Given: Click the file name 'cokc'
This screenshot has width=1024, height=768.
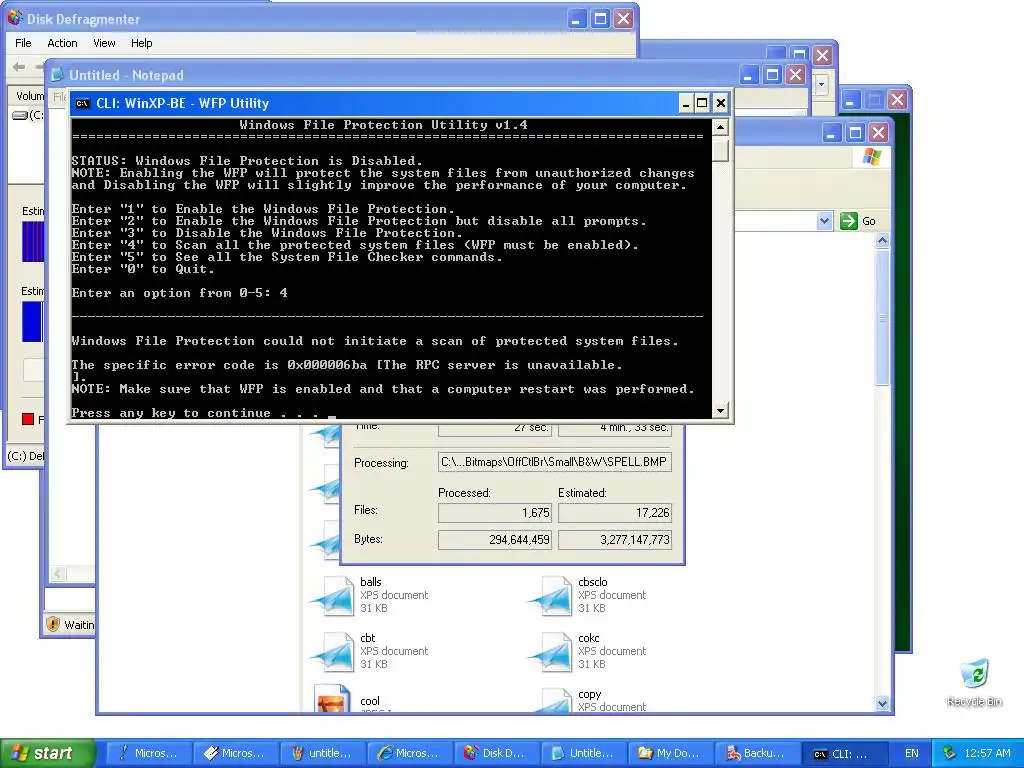Looking at the screenshot, I should 588,638.
